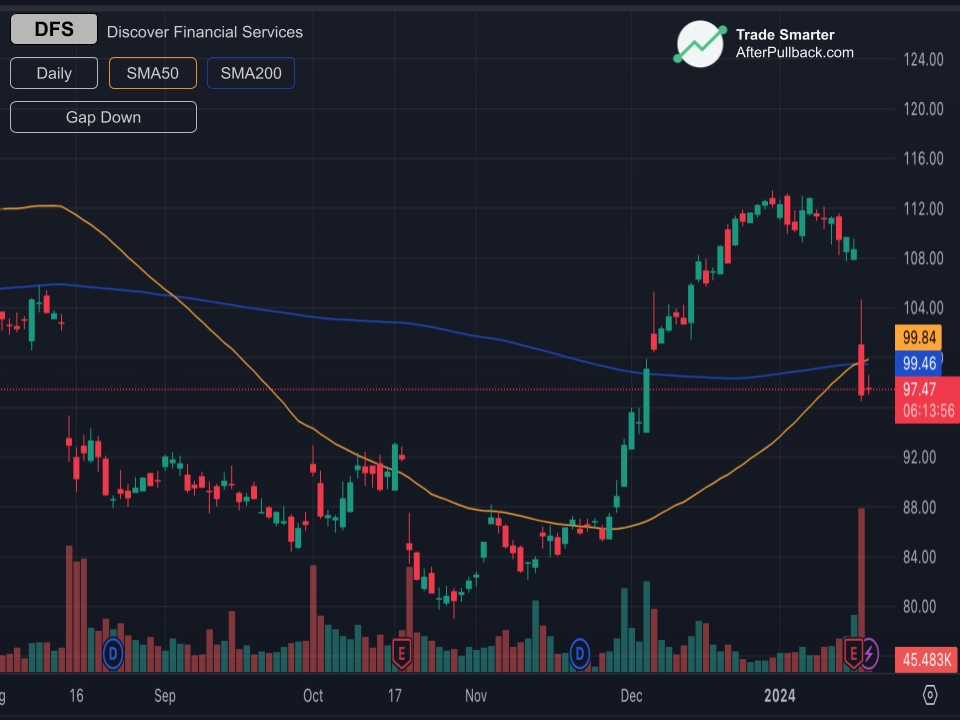Image resolution: width=960 pixels, height=720 pixels.
Task: Click the 112.00 price axis label
Action: point(923,209)
